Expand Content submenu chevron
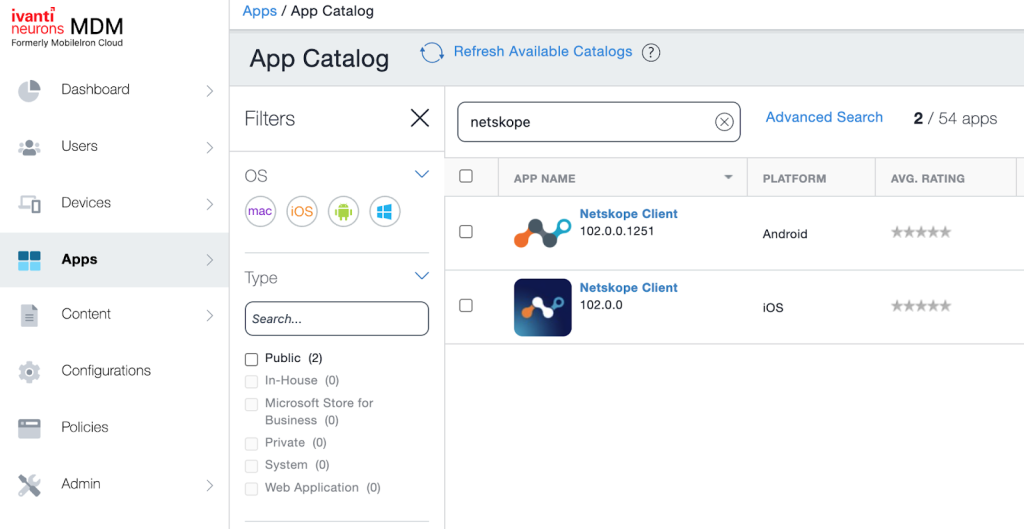The width and height of the screenshot is (1024, 529). click(210, 315)
